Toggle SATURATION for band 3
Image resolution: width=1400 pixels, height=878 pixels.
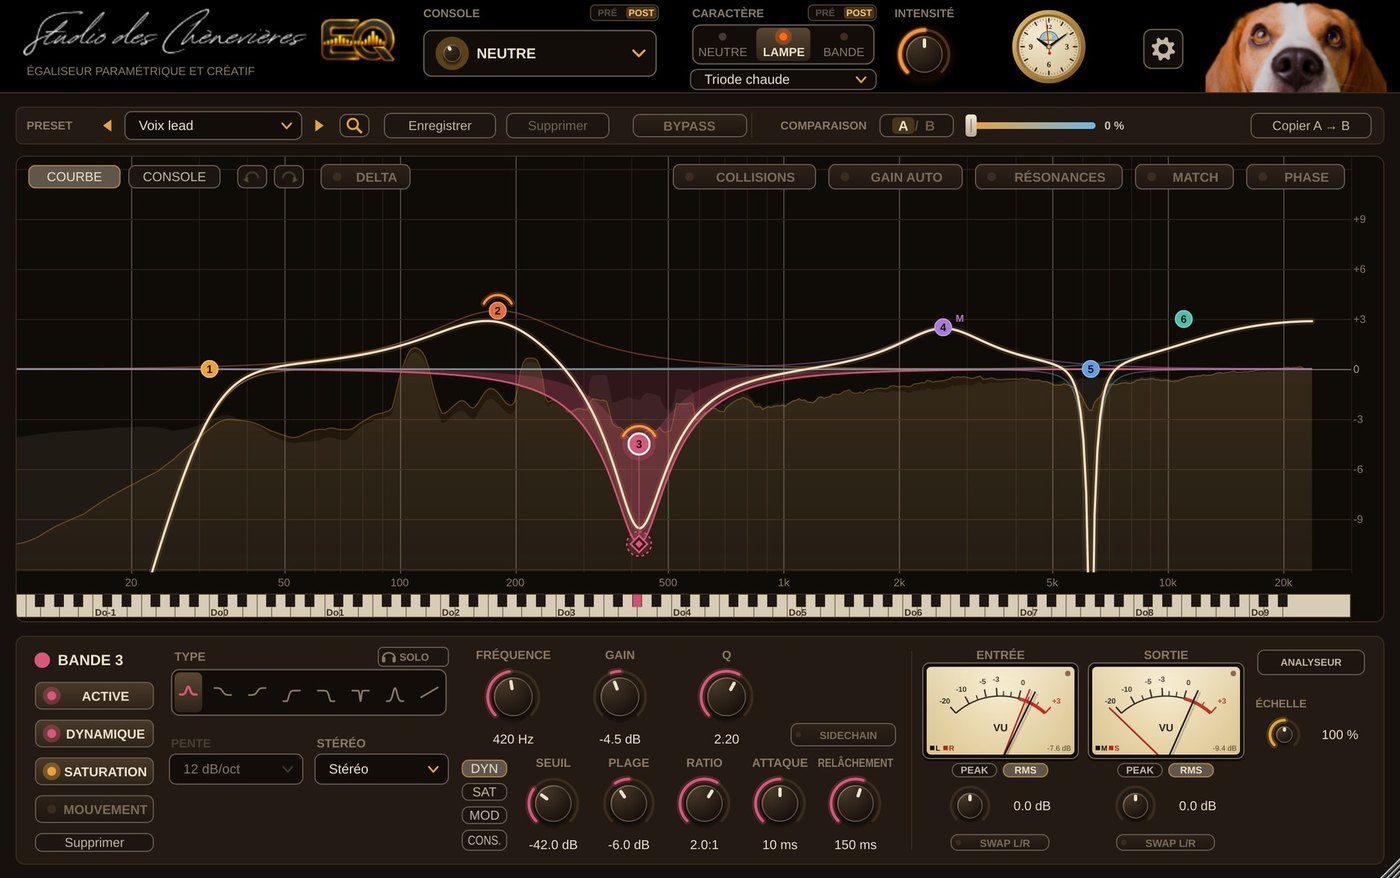click(x=94, y=771)
